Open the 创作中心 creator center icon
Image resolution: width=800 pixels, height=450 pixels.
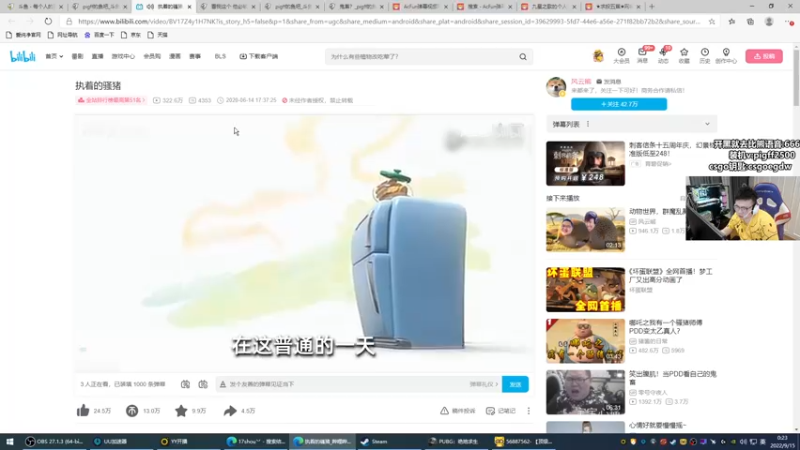726,56
